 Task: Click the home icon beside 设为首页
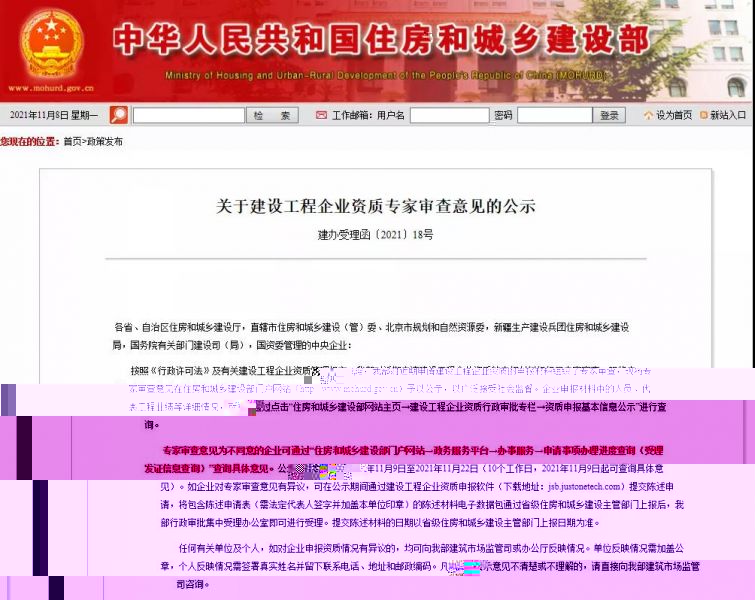point(648,115)
